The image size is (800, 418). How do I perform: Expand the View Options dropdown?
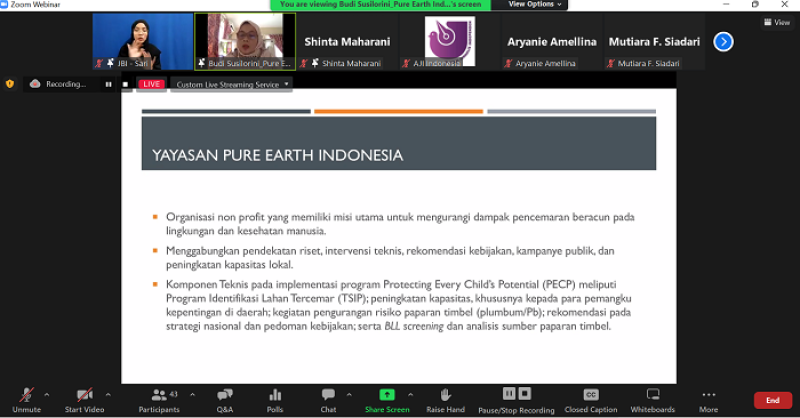pos(536,5)
